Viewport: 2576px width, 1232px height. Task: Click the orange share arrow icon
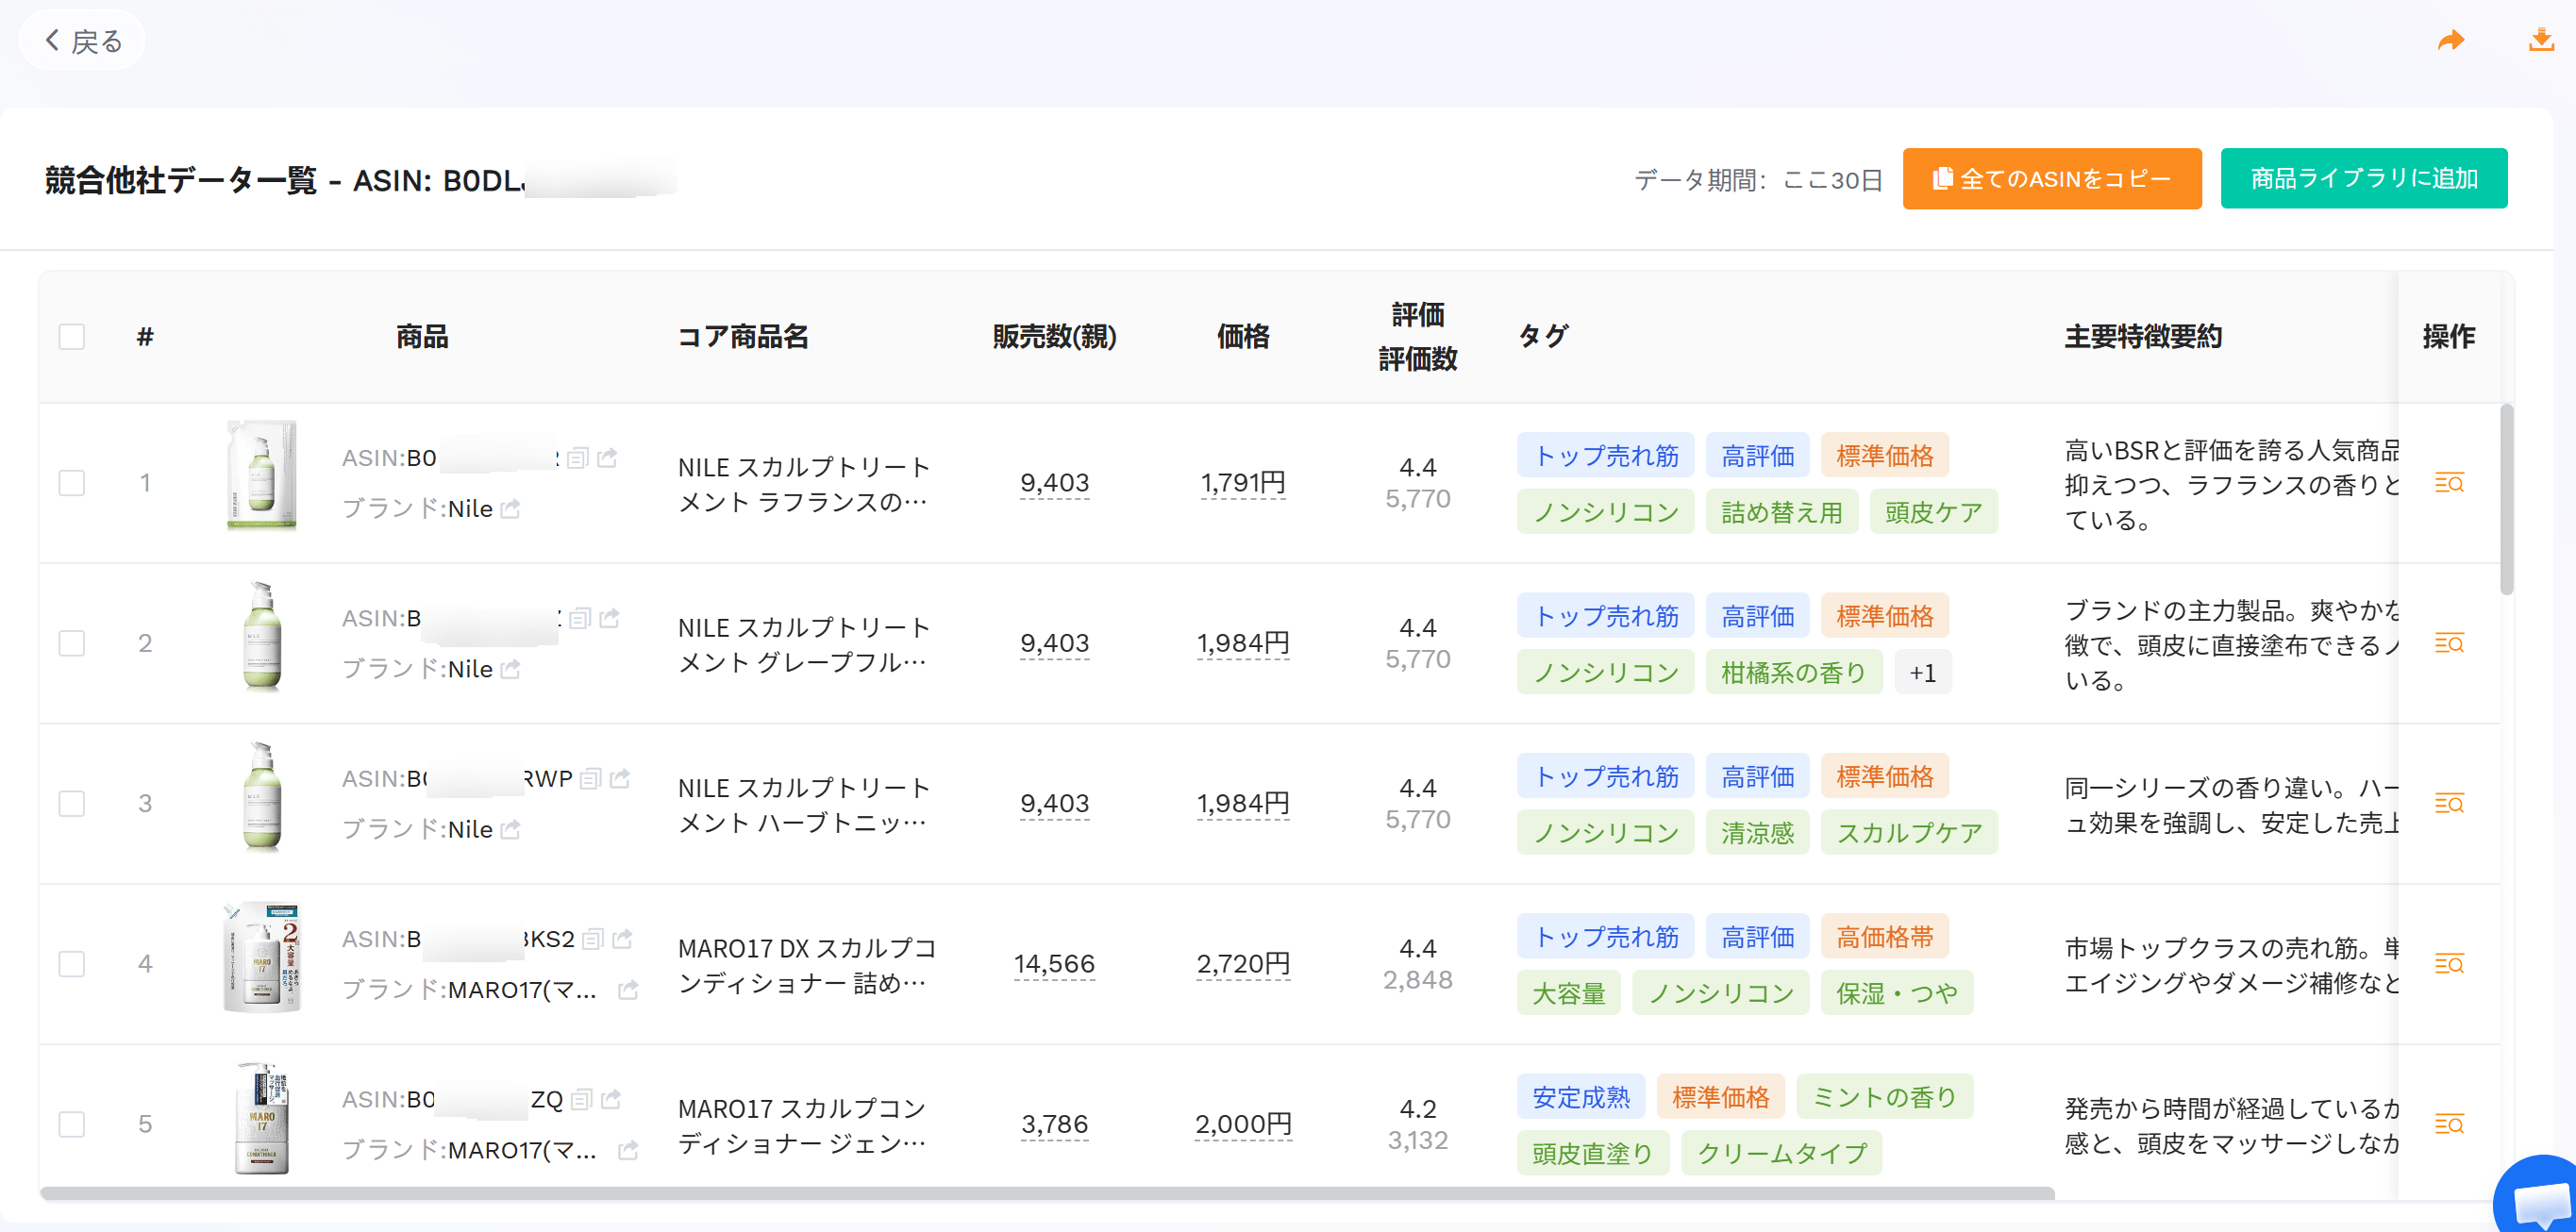pos(2451,41)
